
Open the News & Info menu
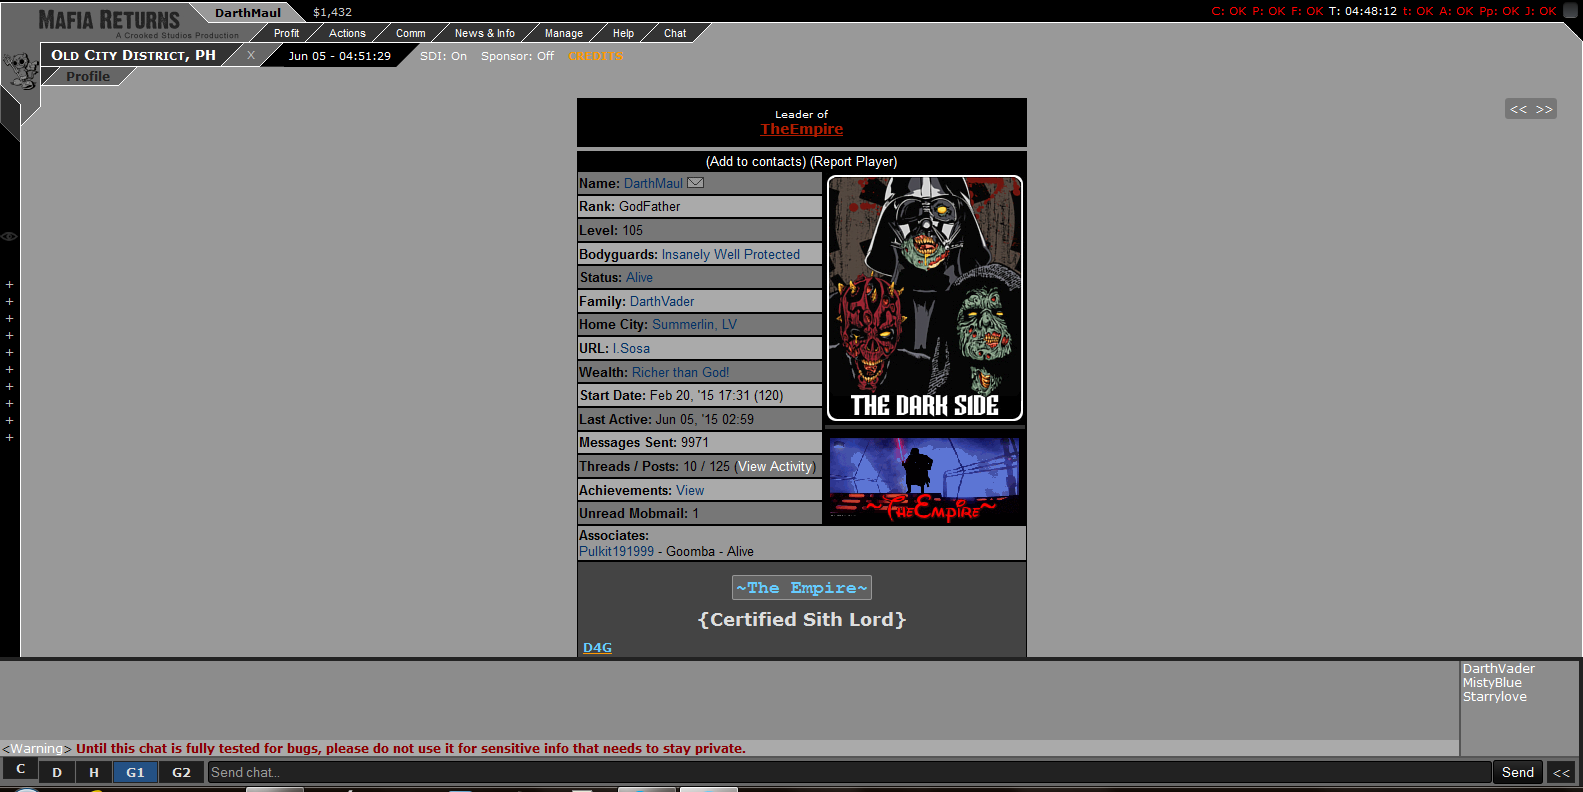484,33
